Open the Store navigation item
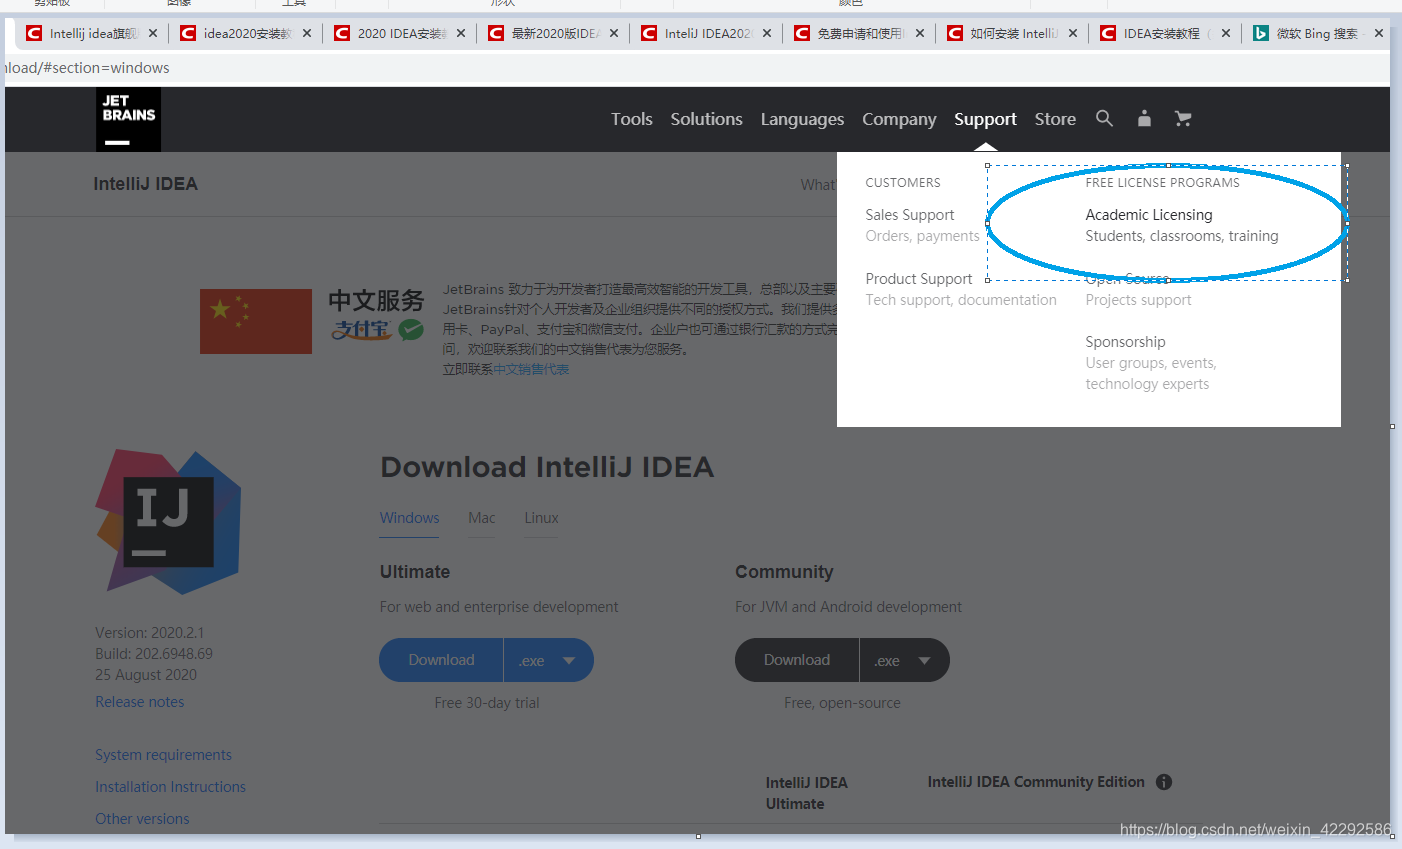 (x=1055, y=119)
